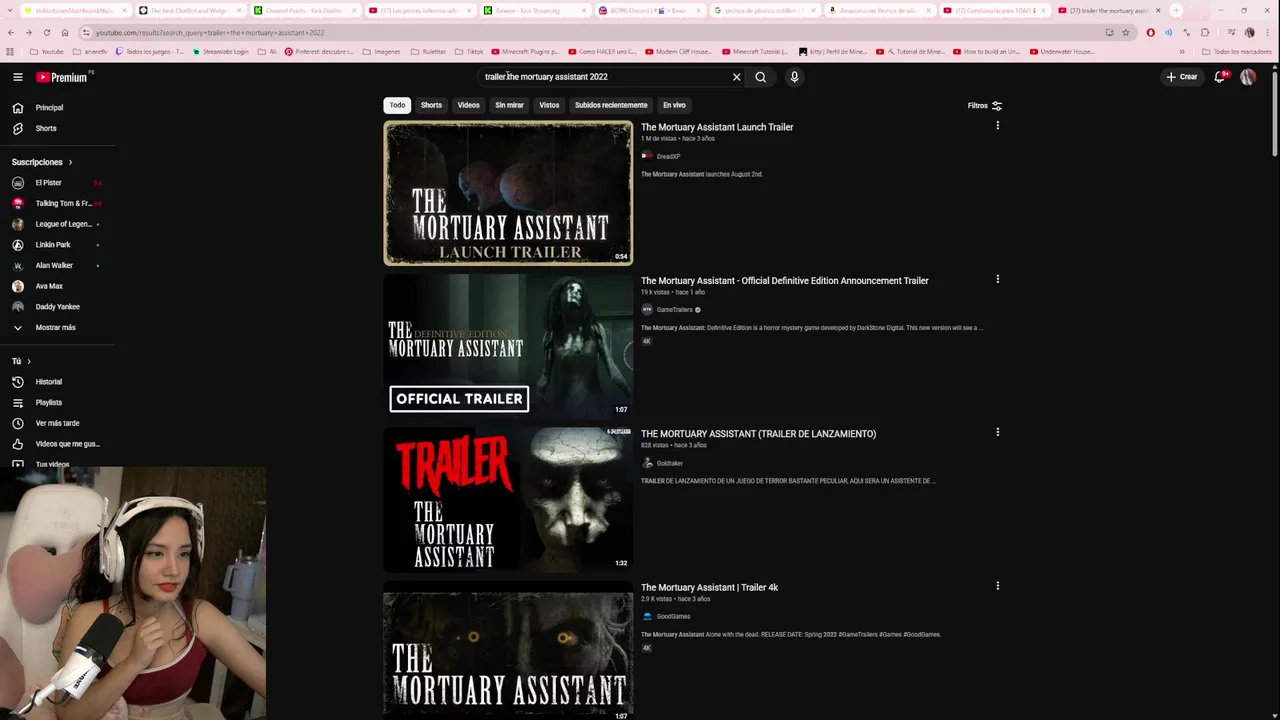Expand Suscripciones section
The height and width of the screenshot is (720, 1280).
point(42,162)
